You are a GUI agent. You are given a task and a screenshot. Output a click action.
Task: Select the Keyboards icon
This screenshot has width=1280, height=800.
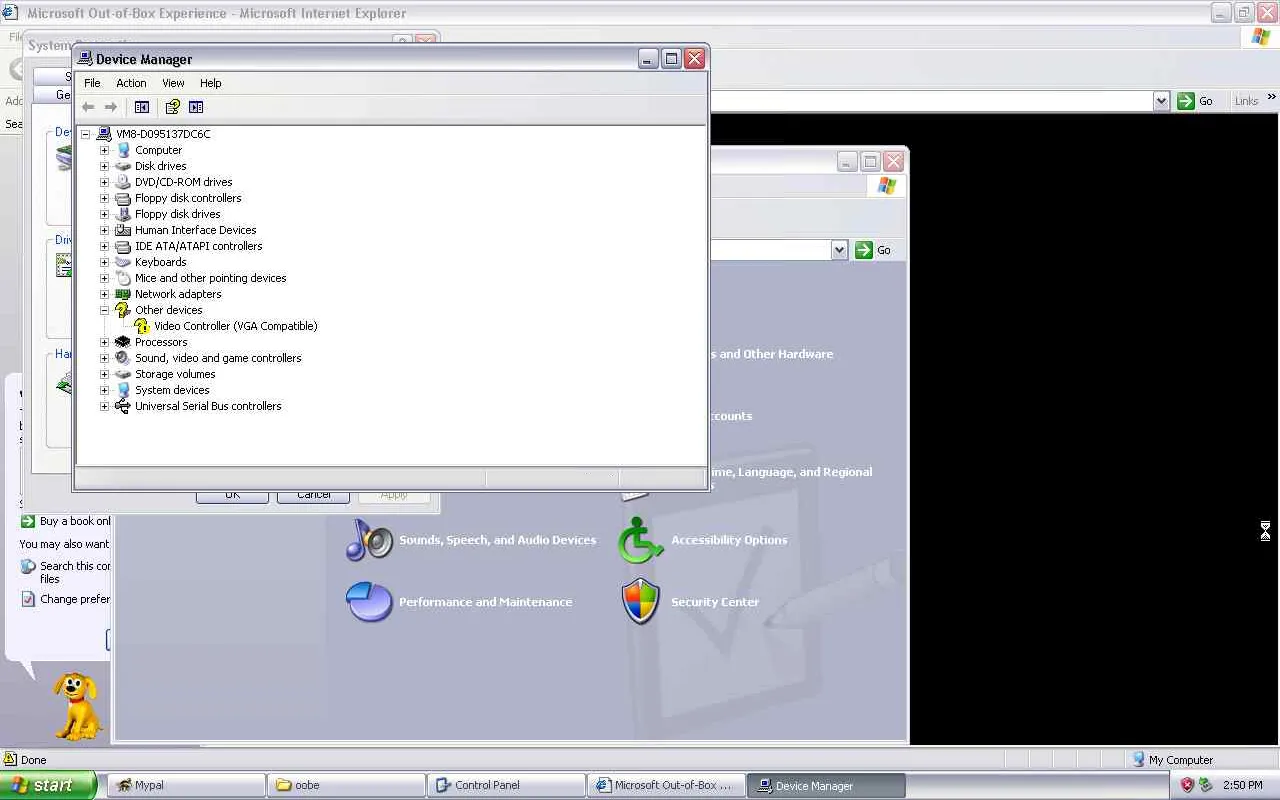123,262
